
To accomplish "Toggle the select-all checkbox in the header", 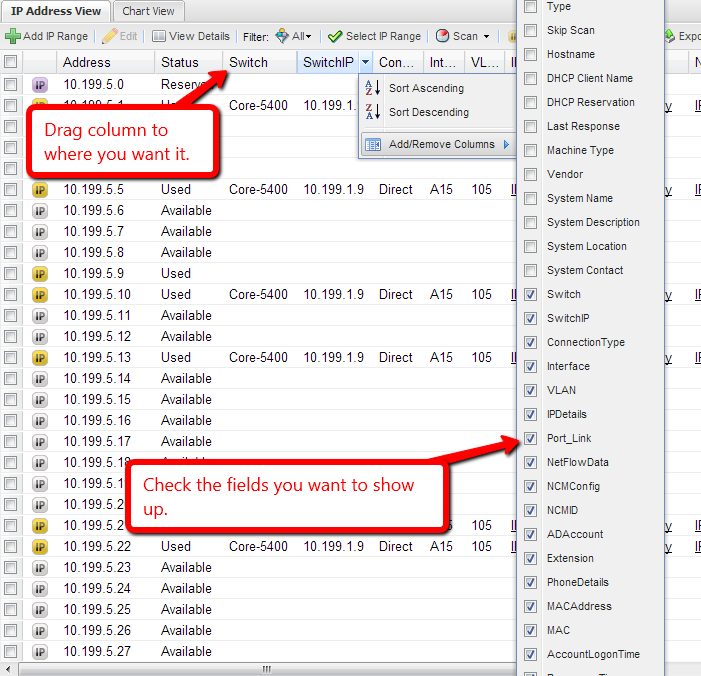I will (10, 62).
